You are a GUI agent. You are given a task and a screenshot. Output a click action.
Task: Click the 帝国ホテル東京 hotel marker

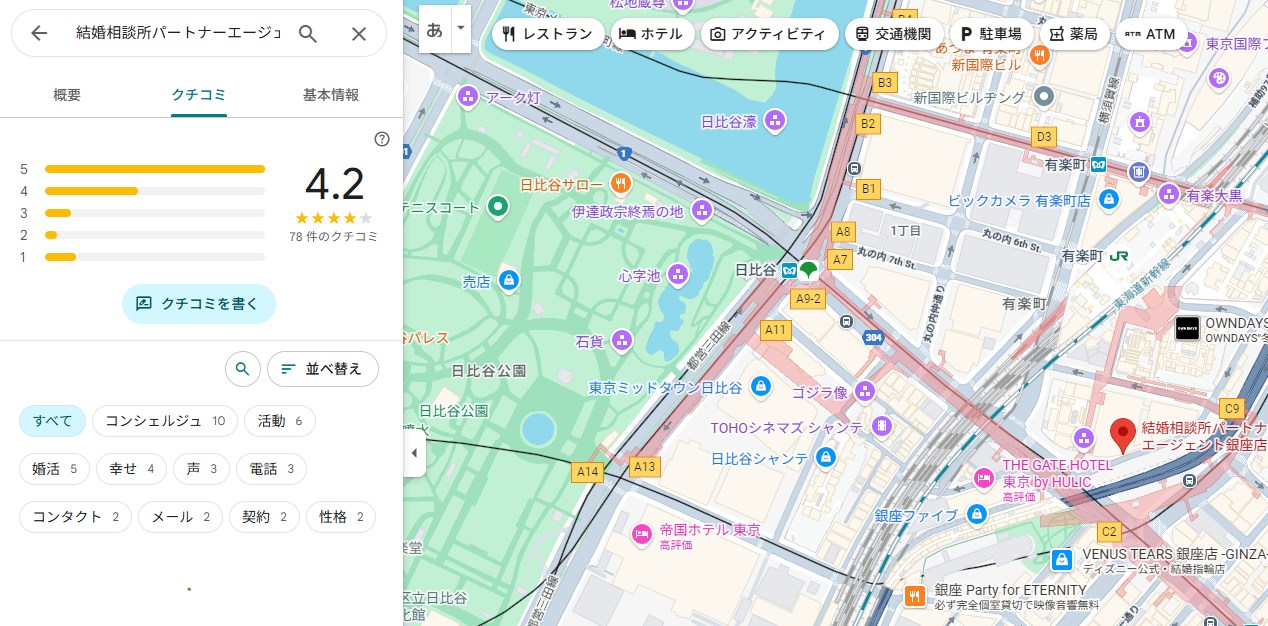point(641,535)
